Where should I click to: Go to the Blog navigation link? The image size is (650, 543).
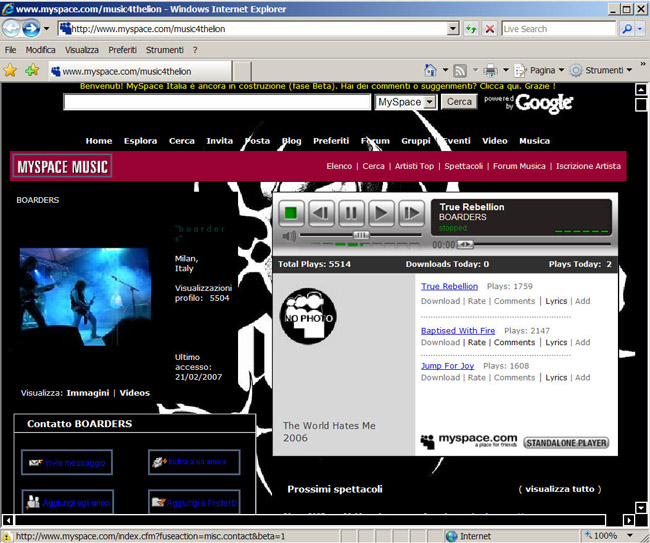(291, 141)
